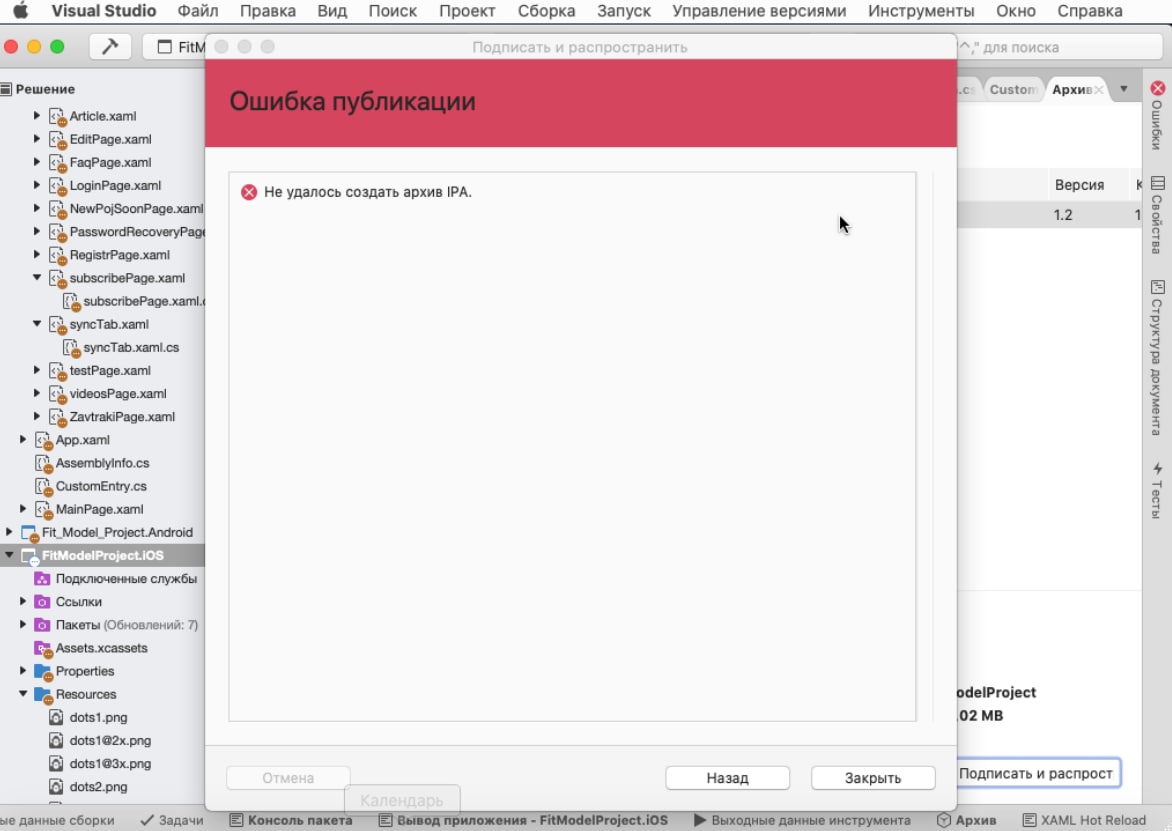Open the Тесты side panel
The image size is (1172, 831).
pyautogui.click(x=1157, y=490)
